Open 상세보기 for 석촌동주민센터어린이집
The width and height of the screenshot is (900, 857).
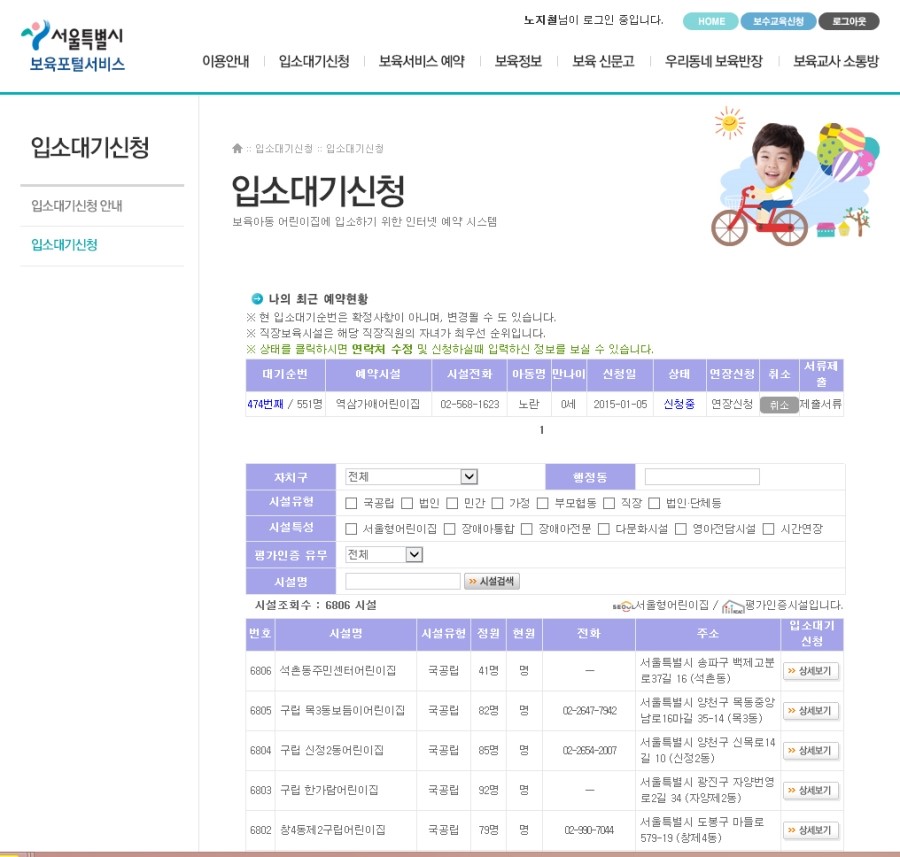(x=810, y=671)
